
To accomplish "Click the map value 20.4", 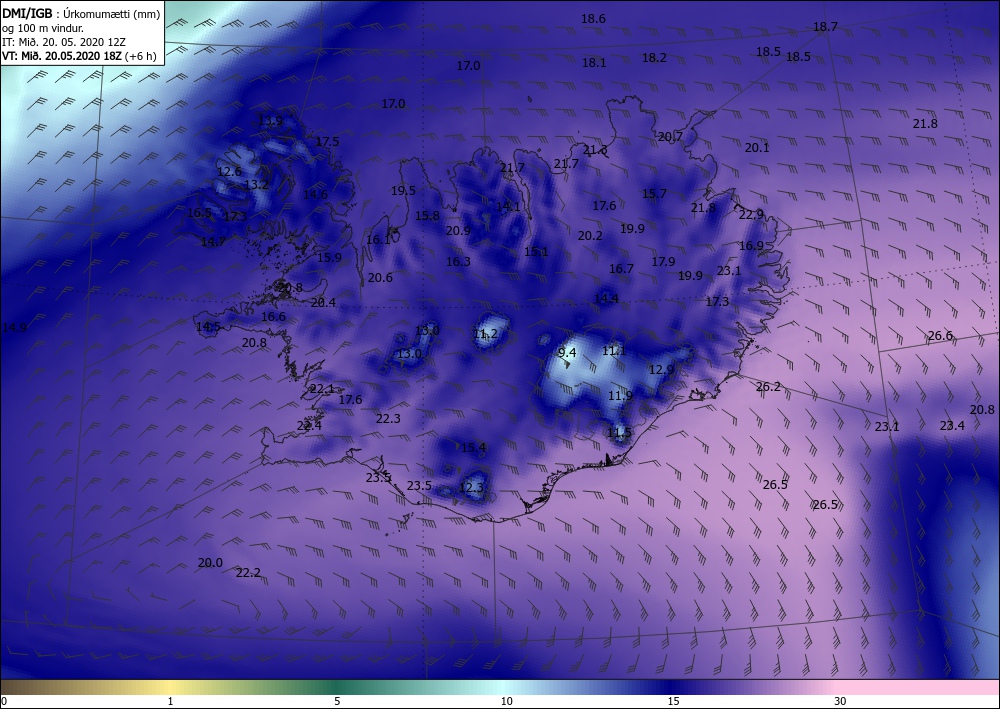I will tap(323, 302).
